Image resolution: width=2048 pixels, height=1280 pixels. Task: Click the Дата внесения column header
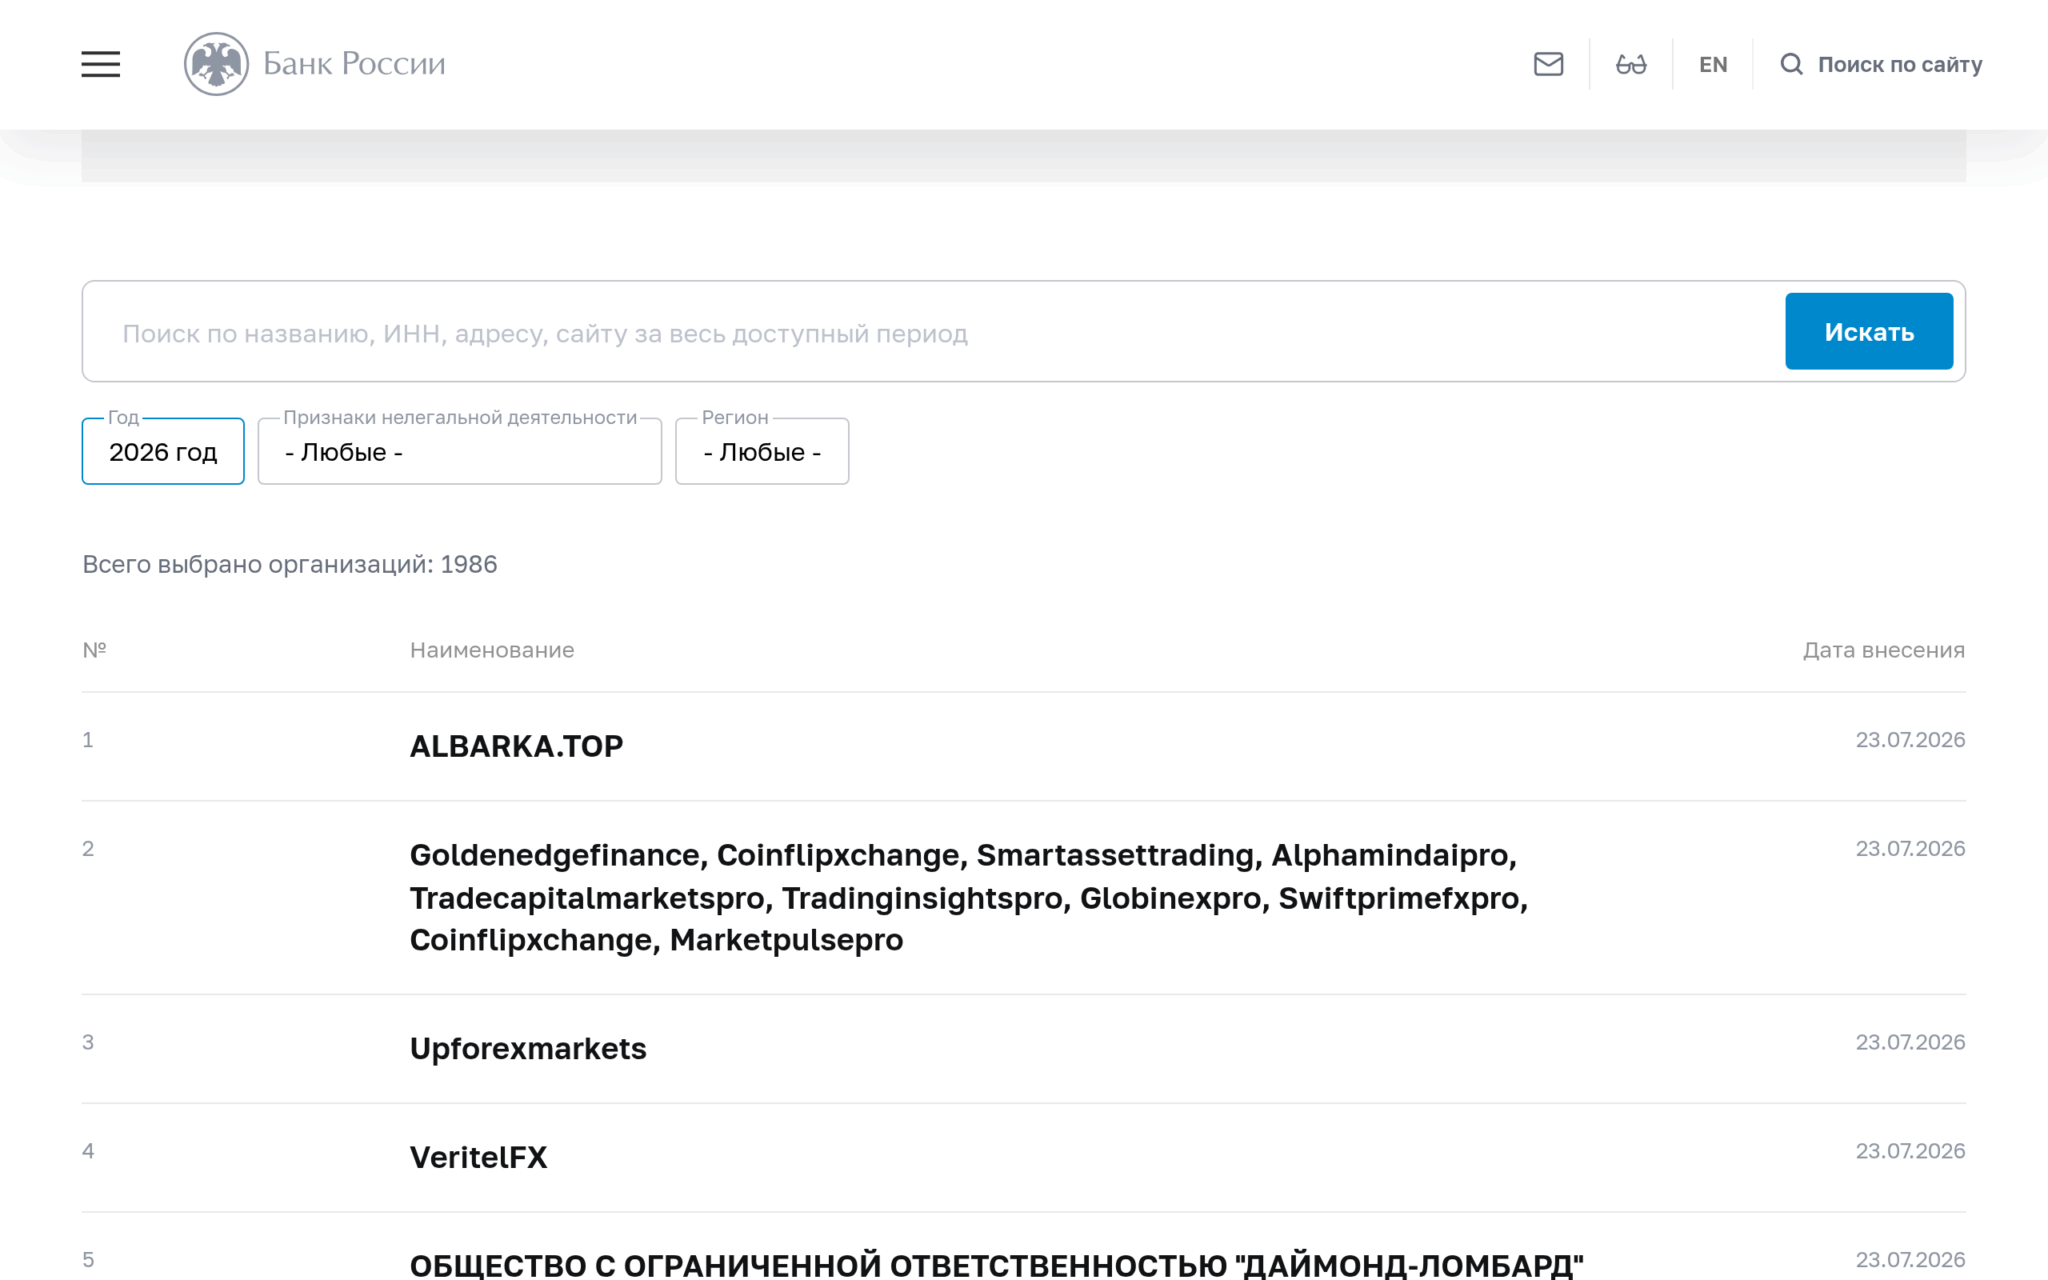(1884, 650)
